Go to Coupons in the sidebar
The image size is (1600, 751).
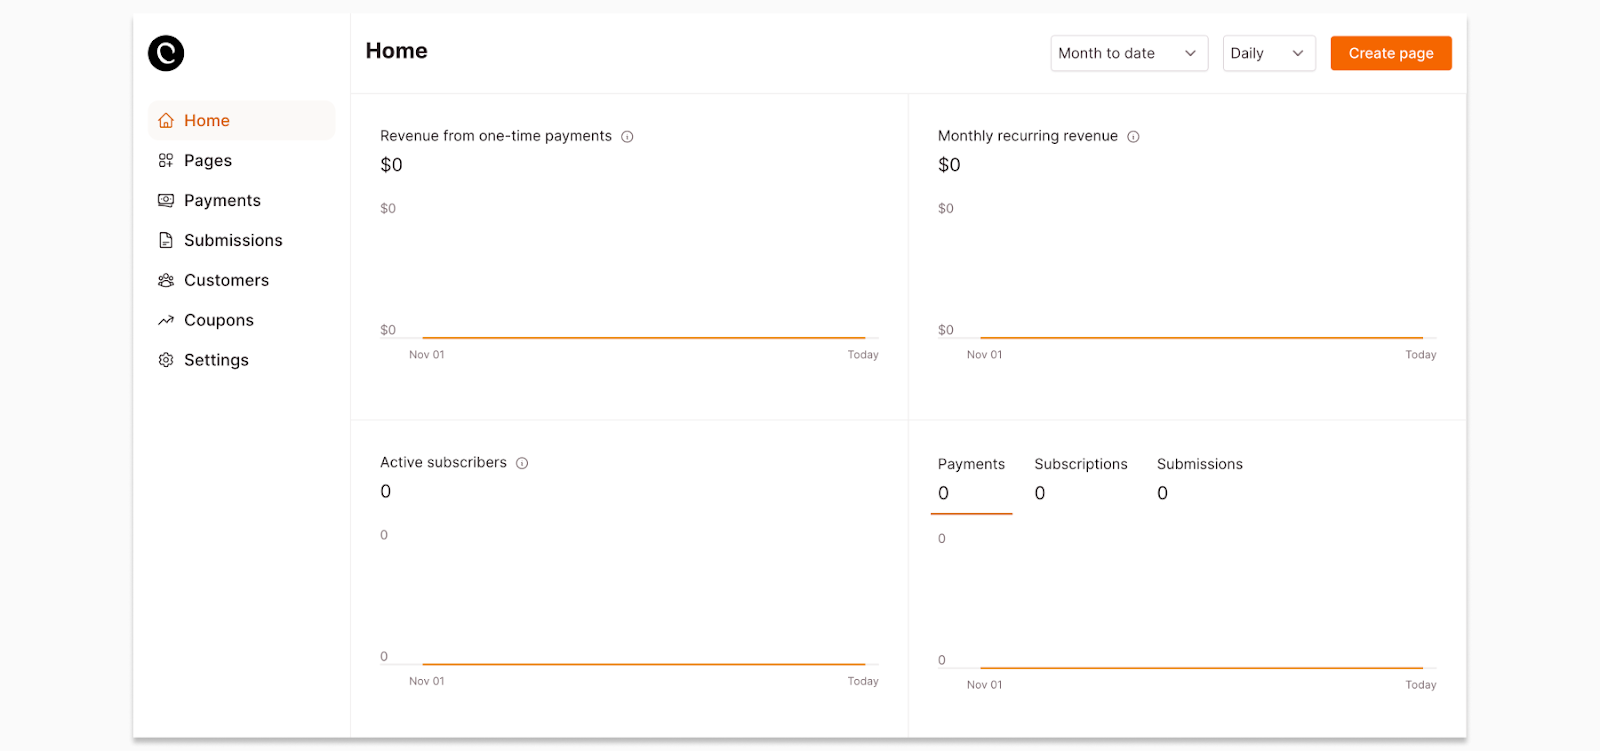pyautogui.click(x=219, y=321)
